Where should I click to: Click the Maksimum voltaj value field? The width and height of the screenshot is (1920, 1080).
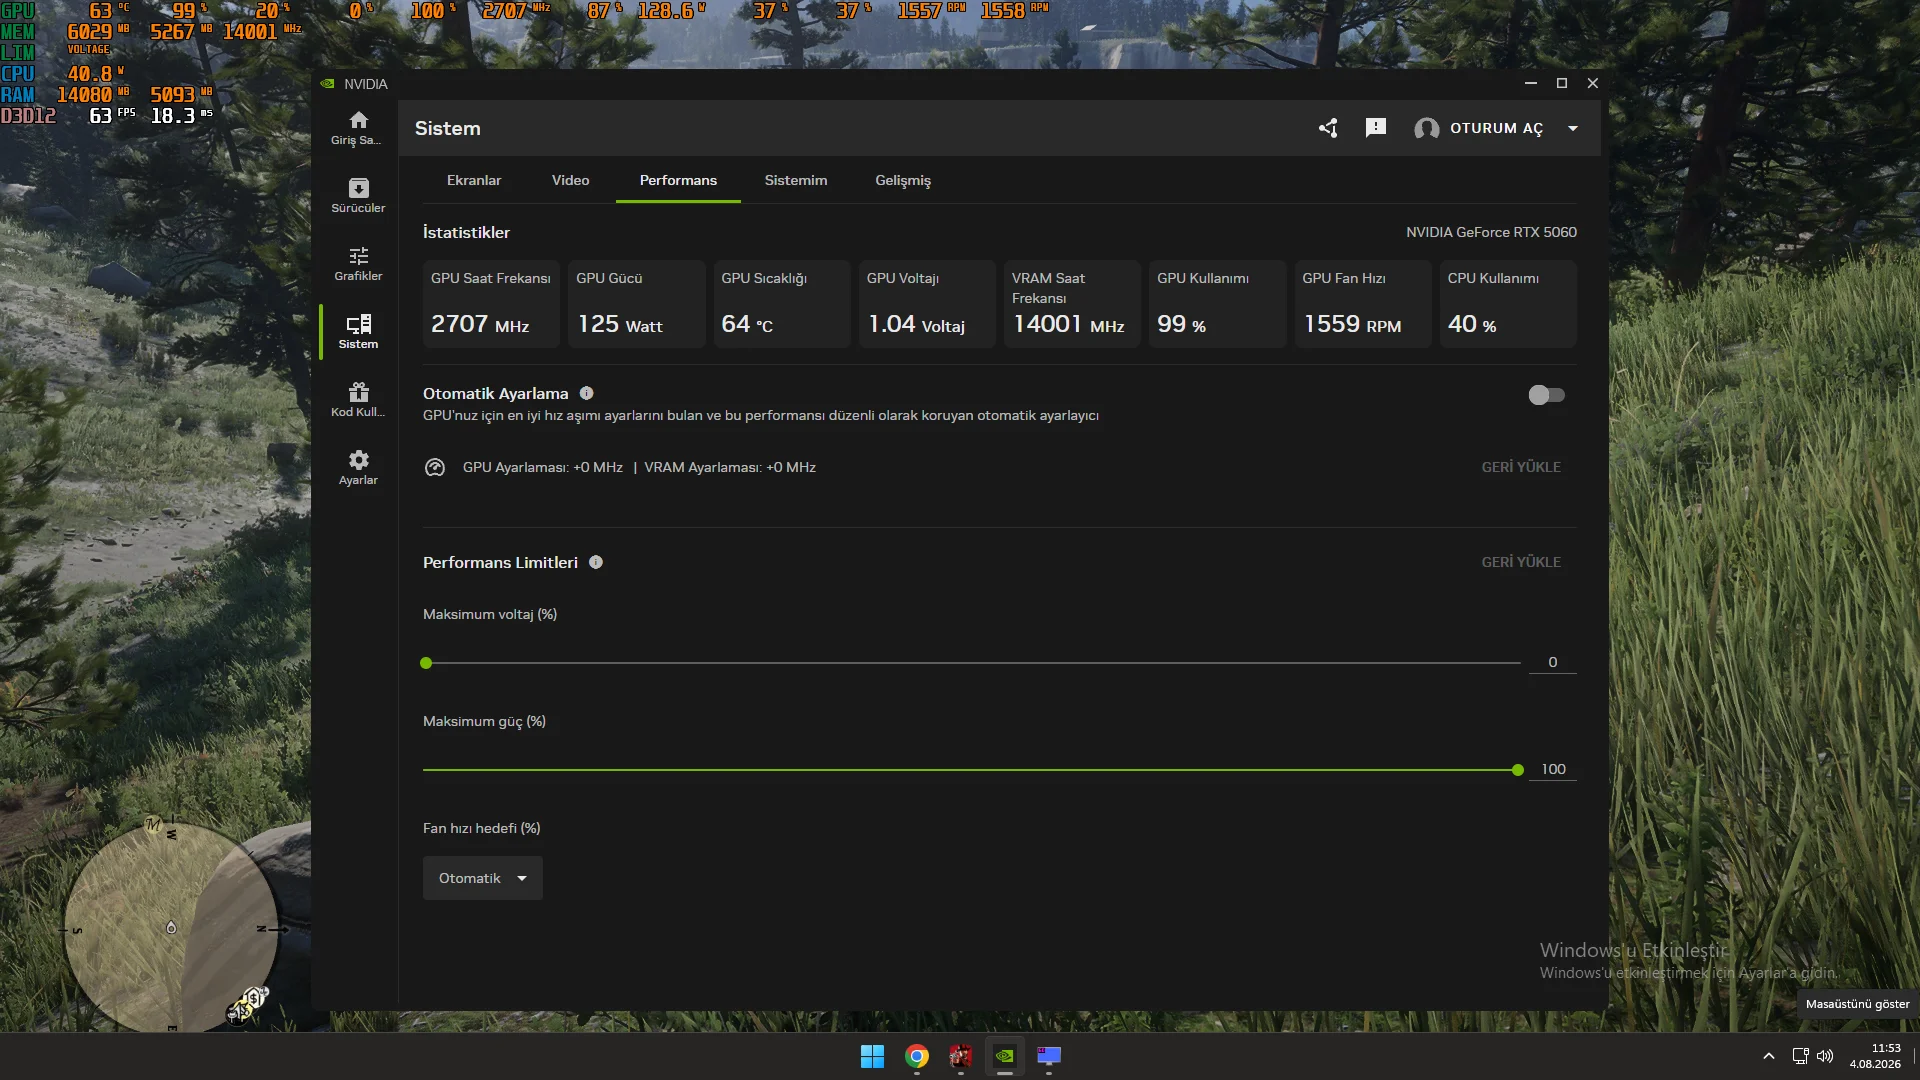click(1553, 662)
